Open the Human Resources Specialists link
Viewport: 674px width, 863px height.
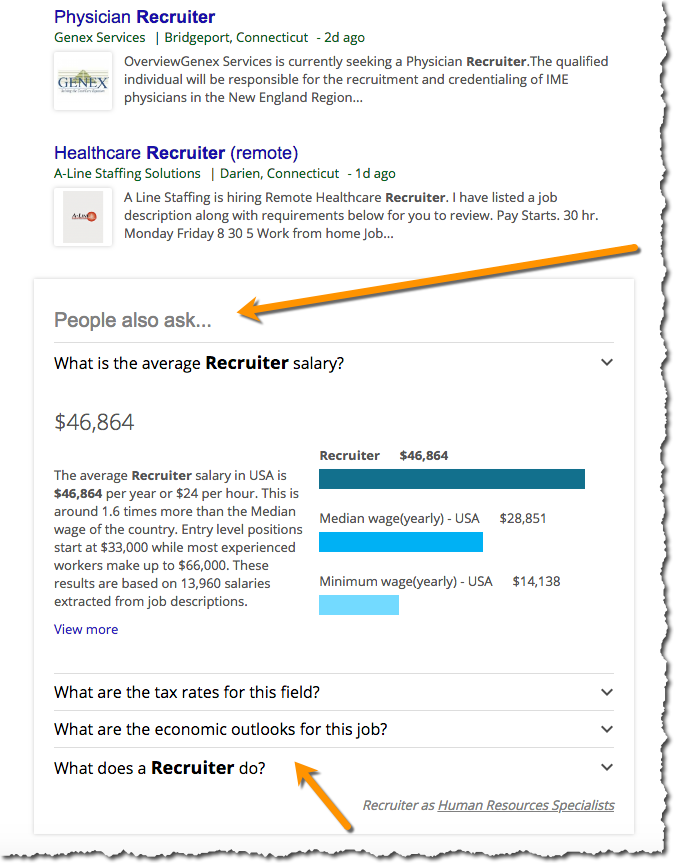(x=526, y=805)
